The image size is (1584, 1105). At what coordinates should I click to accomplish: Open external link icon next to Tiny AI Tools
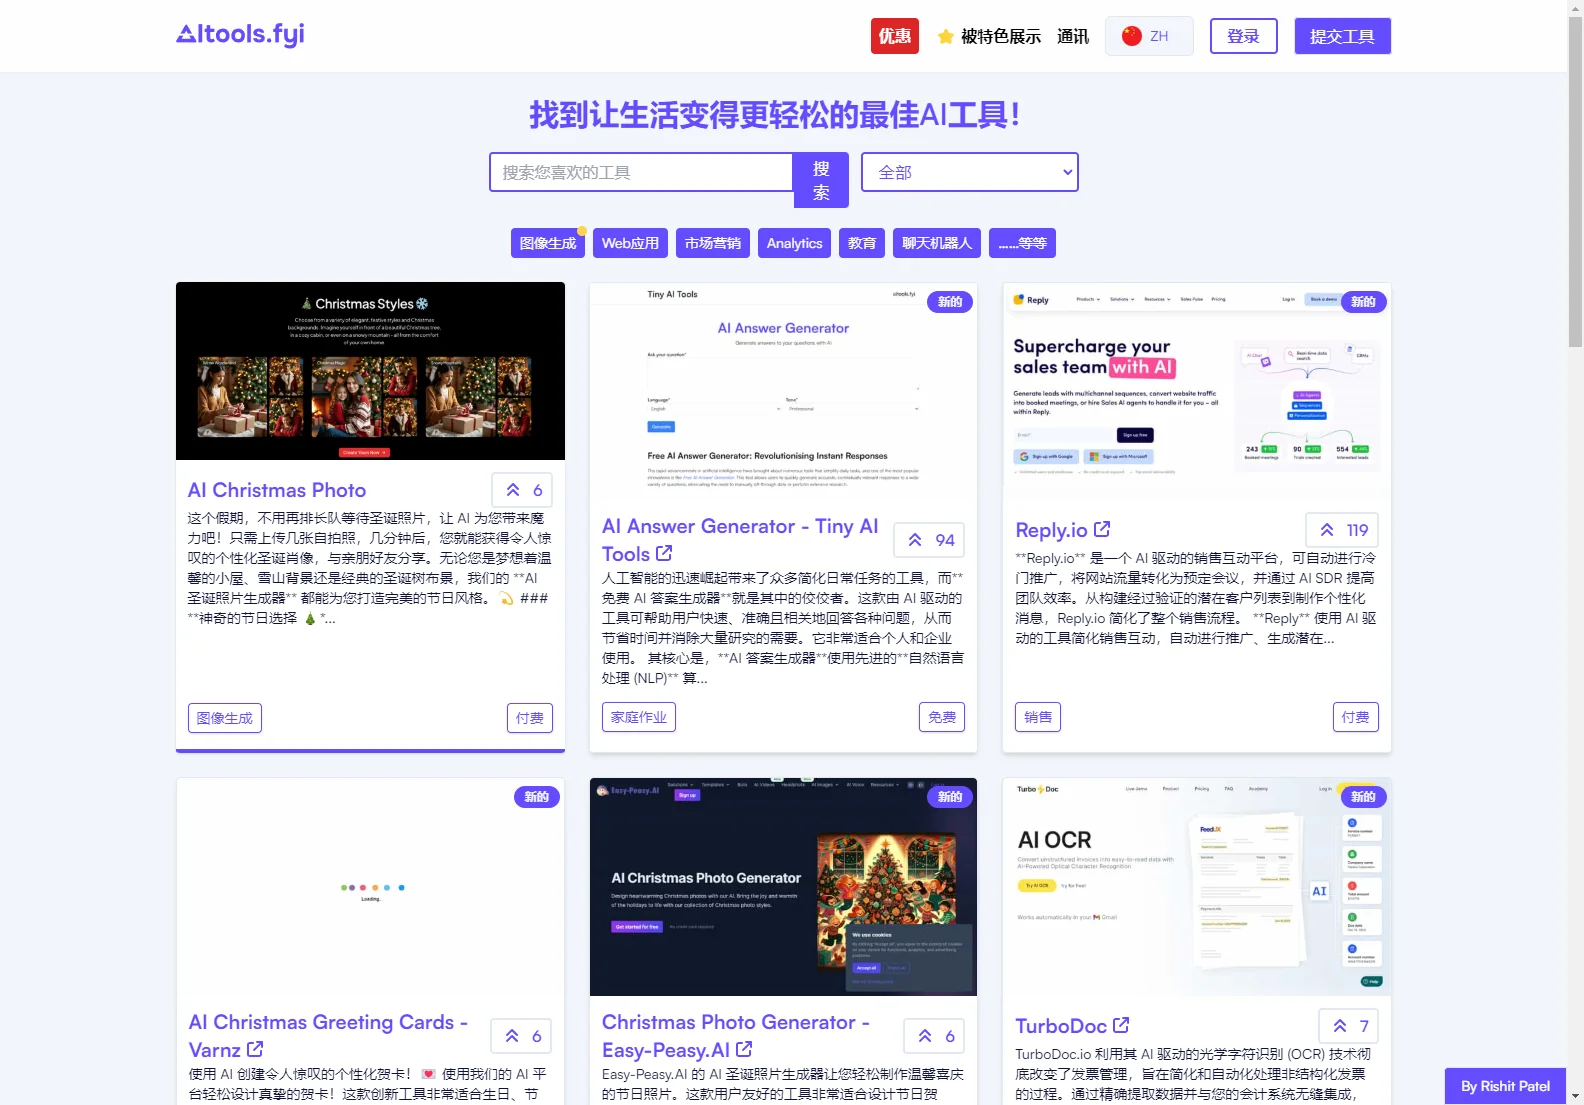[x=664, y=553]
